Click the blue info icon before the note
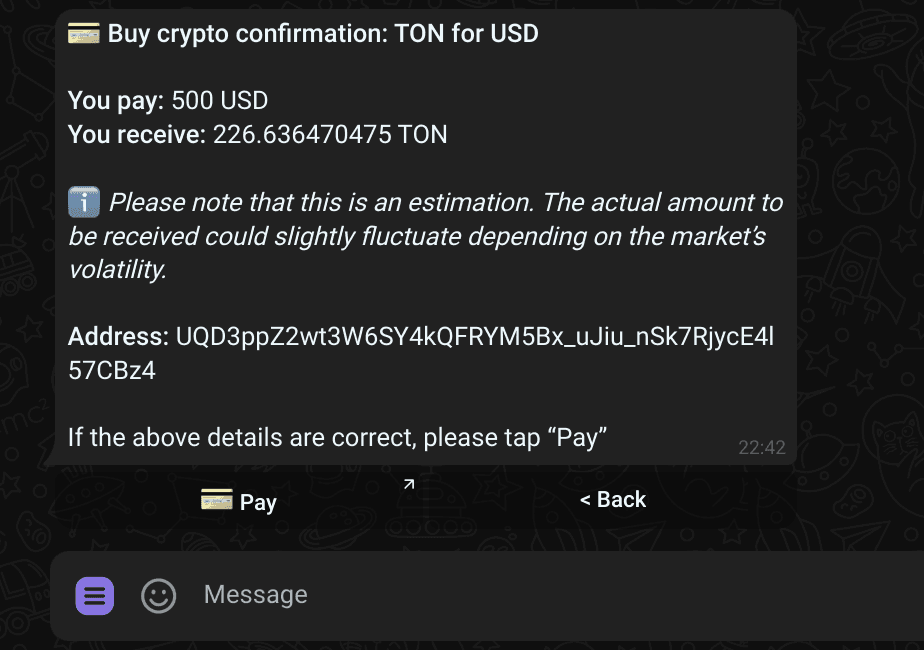This screenshot has width=924, height=650. tap(84, 203)
